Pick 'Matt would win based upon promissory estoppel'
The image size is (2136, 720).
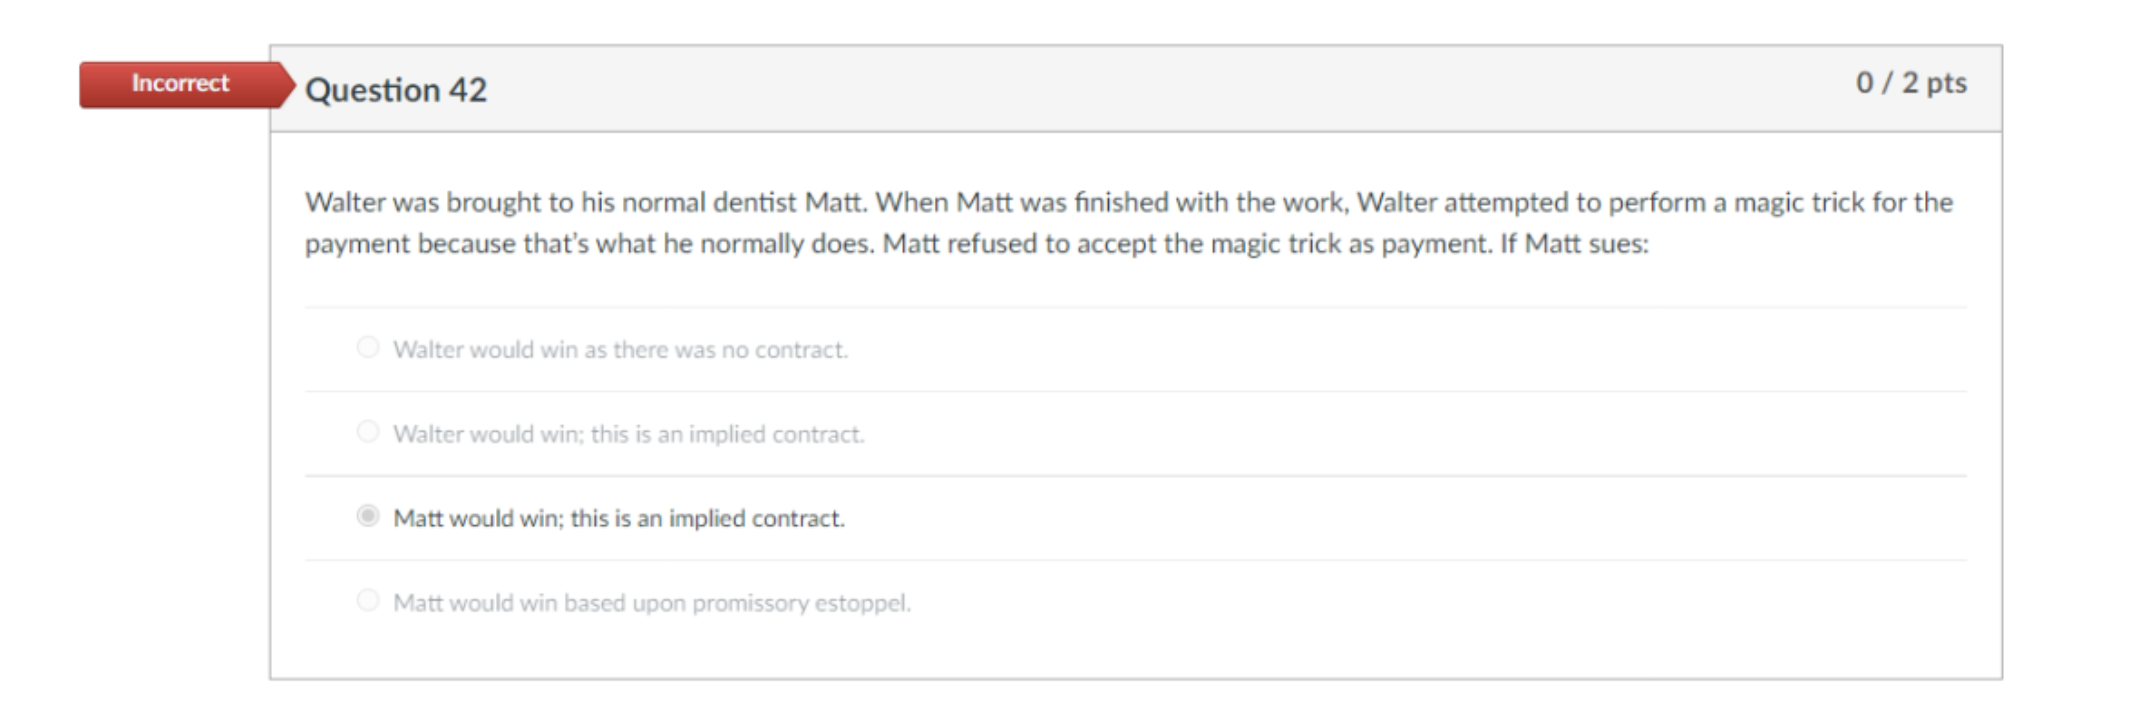[x=368, y=603]
